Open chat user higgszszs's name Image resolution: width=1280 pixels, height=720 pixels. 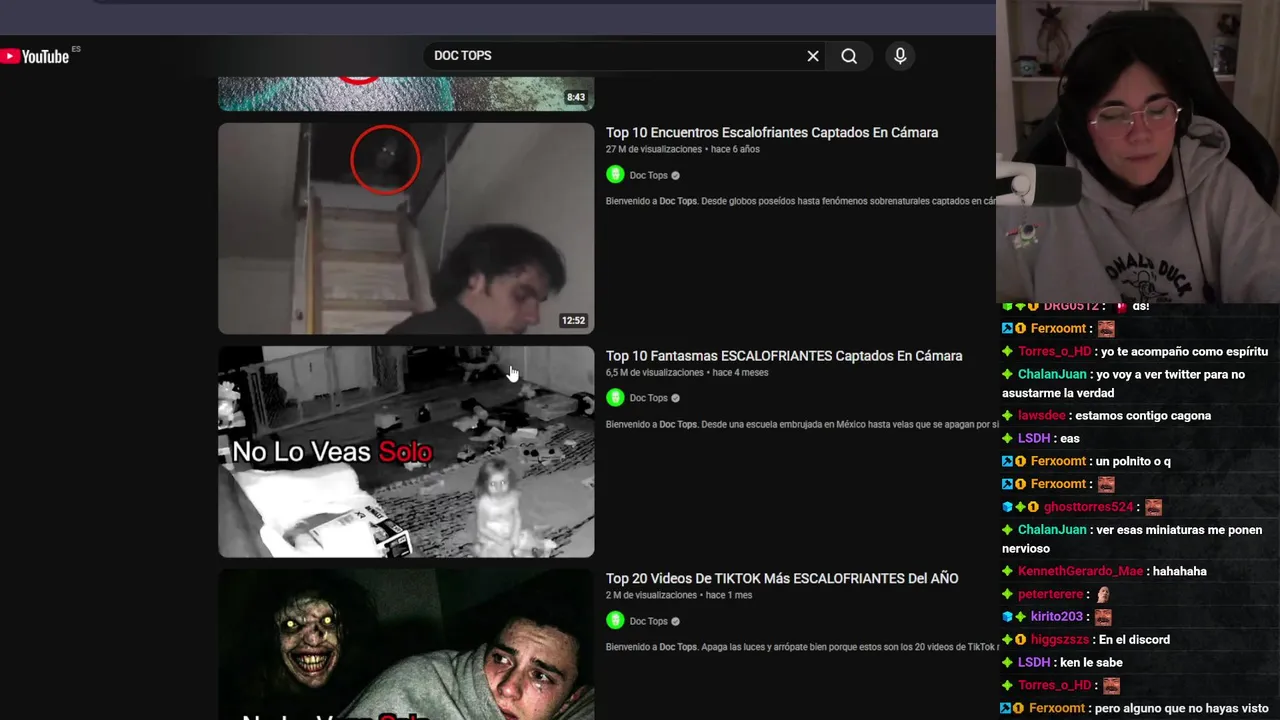click(1059, 639)
